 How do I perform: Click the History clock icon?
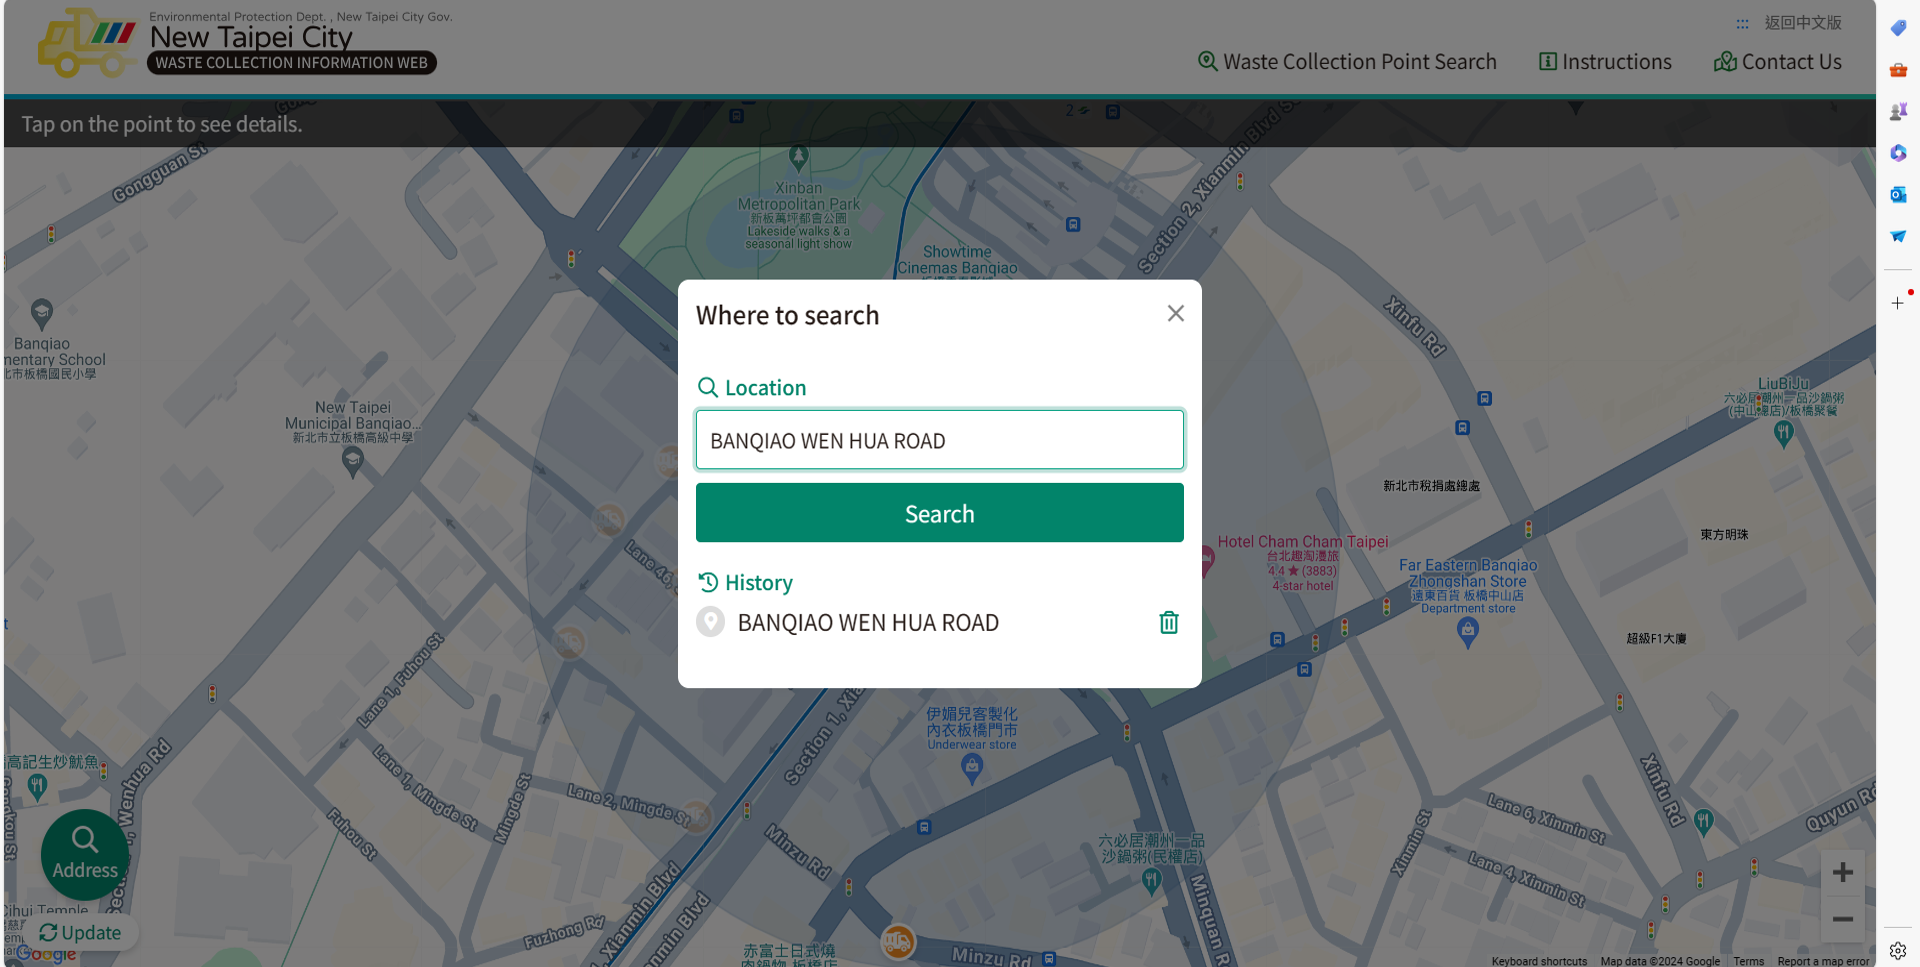[708, 582]
